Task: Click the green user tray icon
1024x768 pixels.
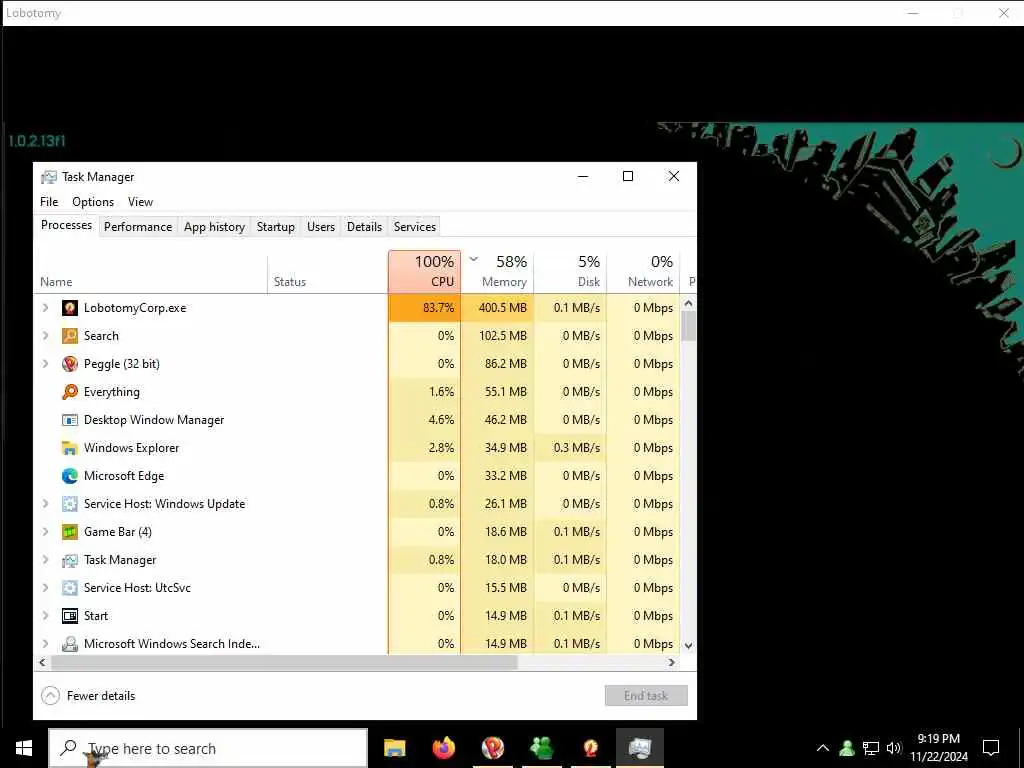Action: coord(847,748)
